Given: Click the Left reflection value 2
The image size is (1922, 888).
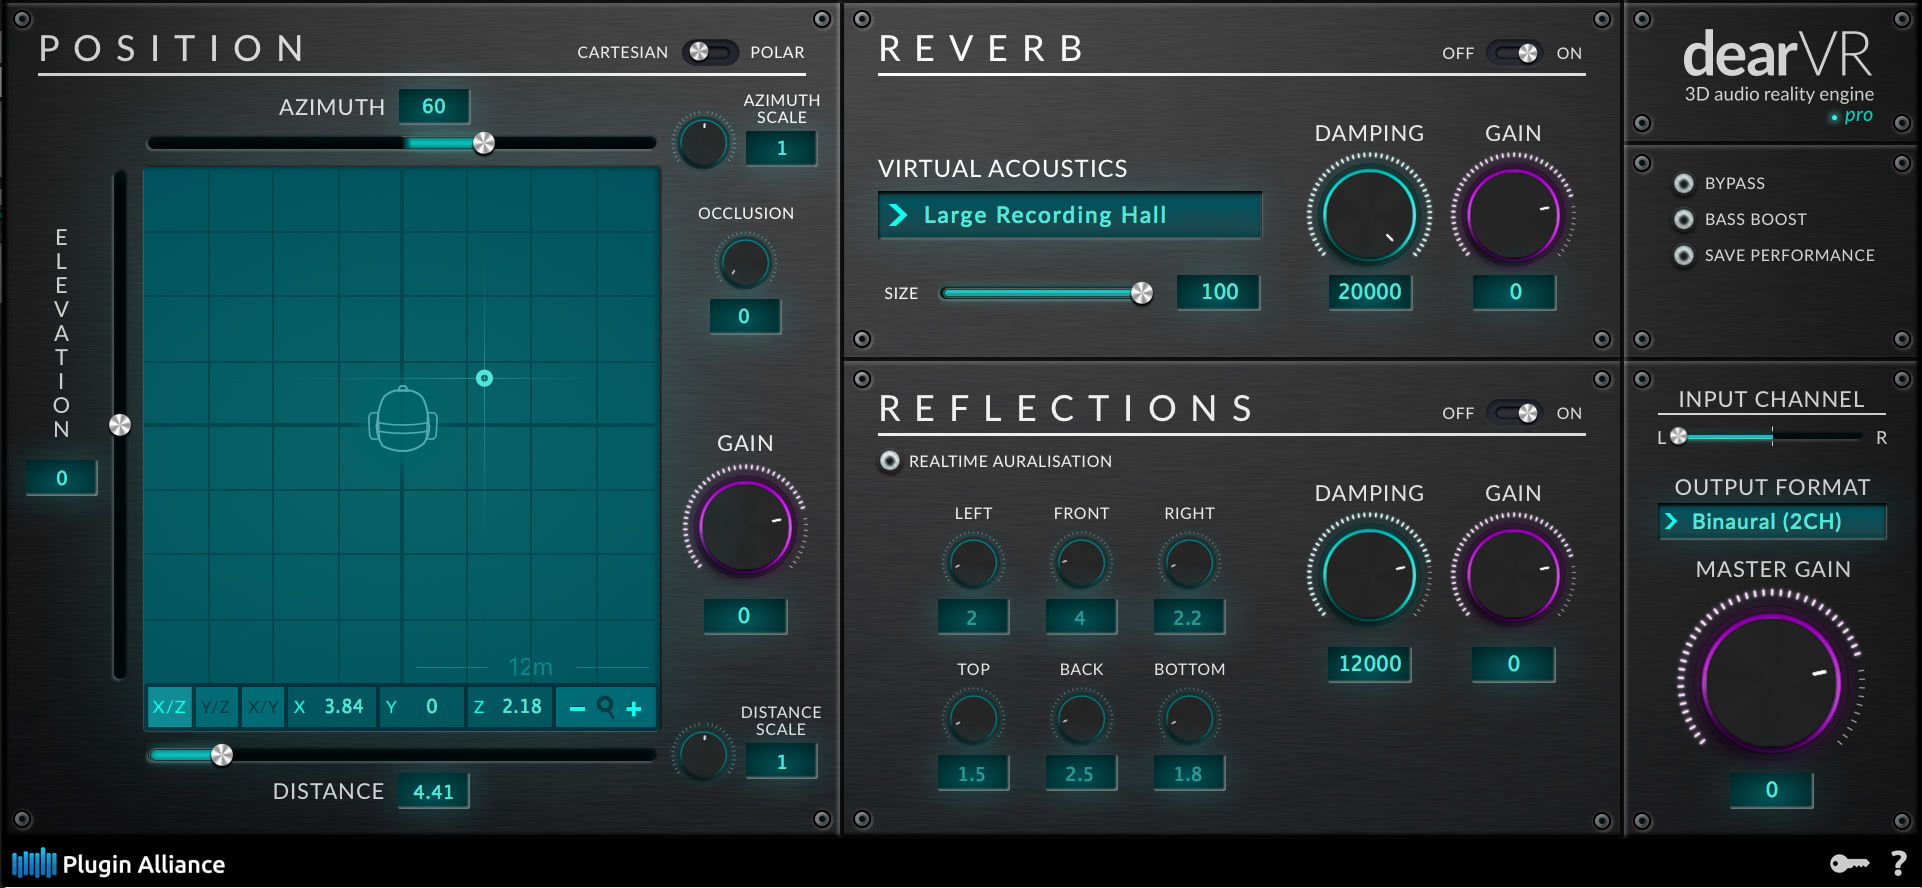Looking at the screenshot, I should click(972, 618).
